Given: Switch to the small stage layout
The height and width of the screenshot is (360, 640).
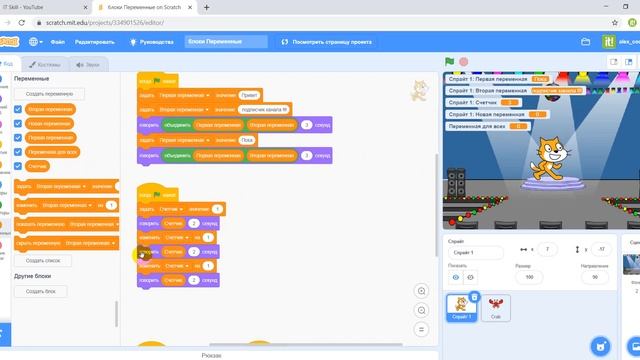Looking at the screenshot, I should tap(613, 62).
